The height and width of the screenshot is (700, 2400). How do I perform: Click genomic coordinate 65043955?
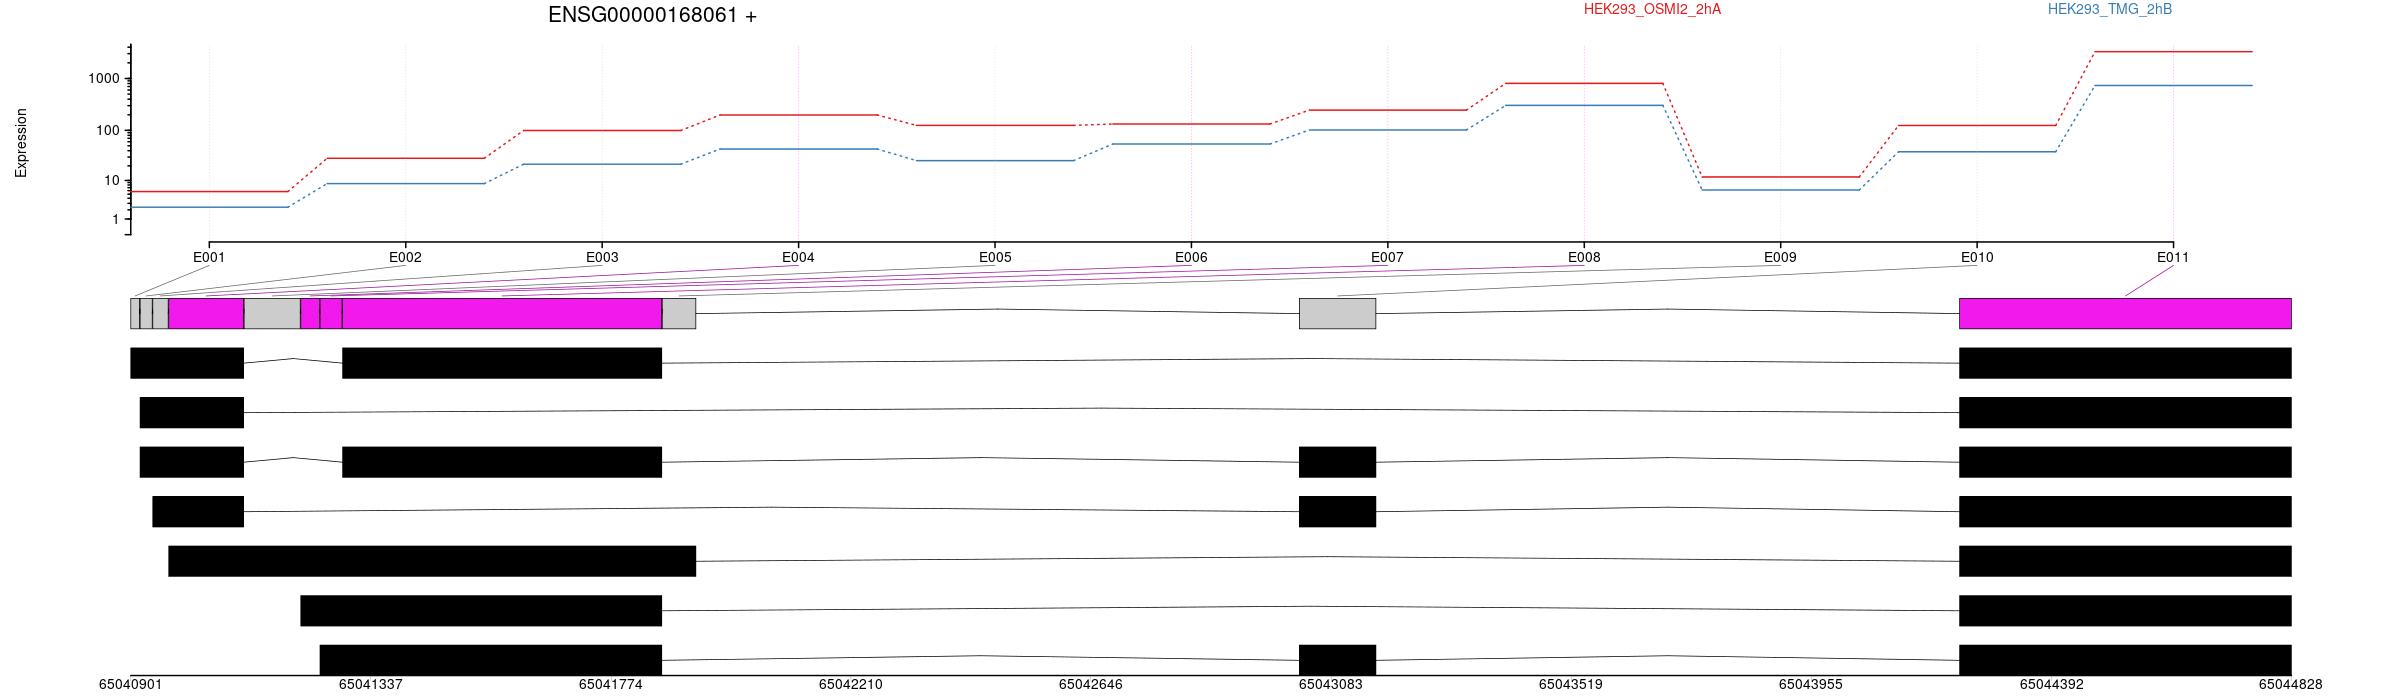1811,685
